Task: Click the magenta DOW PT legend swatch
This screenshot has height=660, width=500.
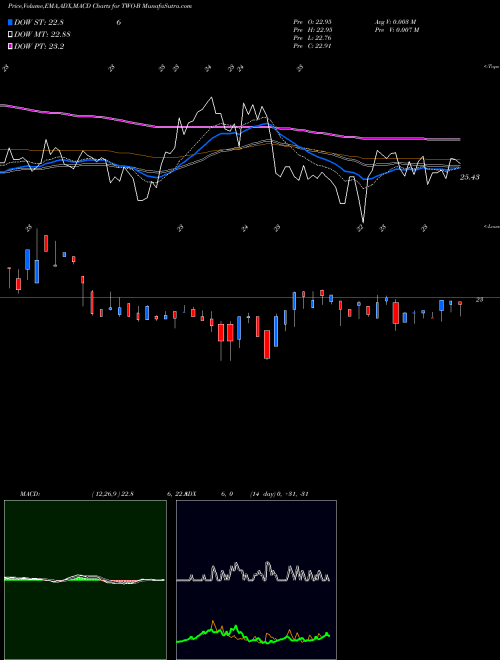Action: [x=11, y=47]
